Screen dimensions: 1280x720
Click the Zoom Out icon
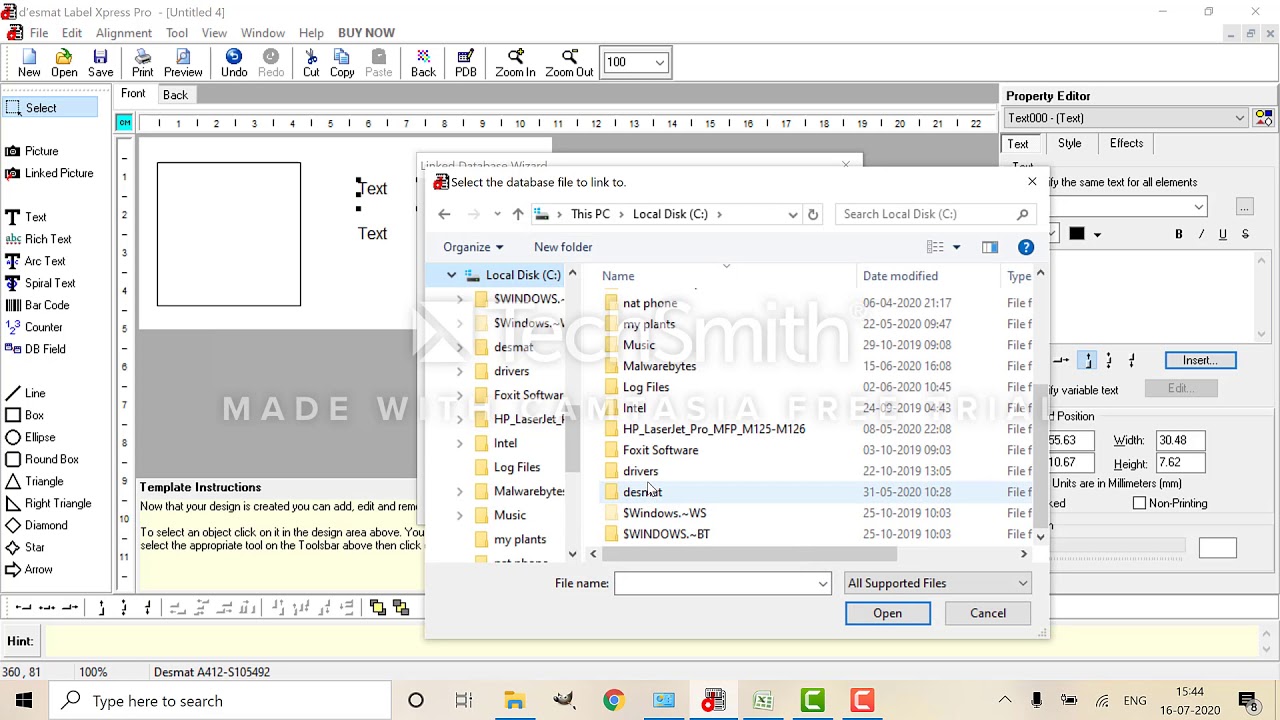click(569, 63)
